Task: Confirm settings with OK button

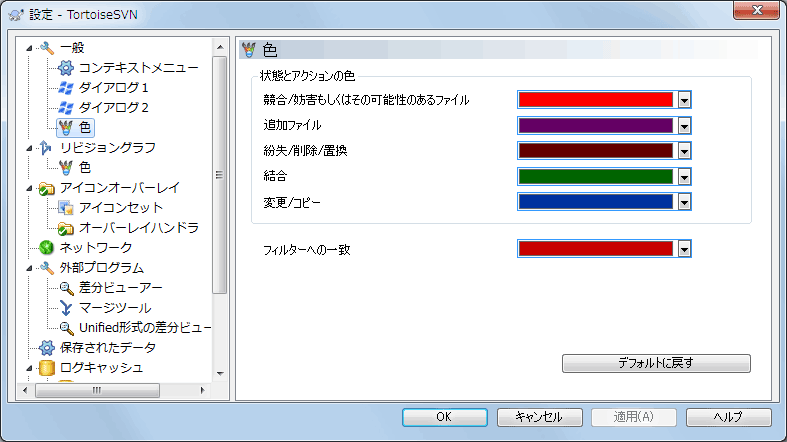Action: [444, 417]
